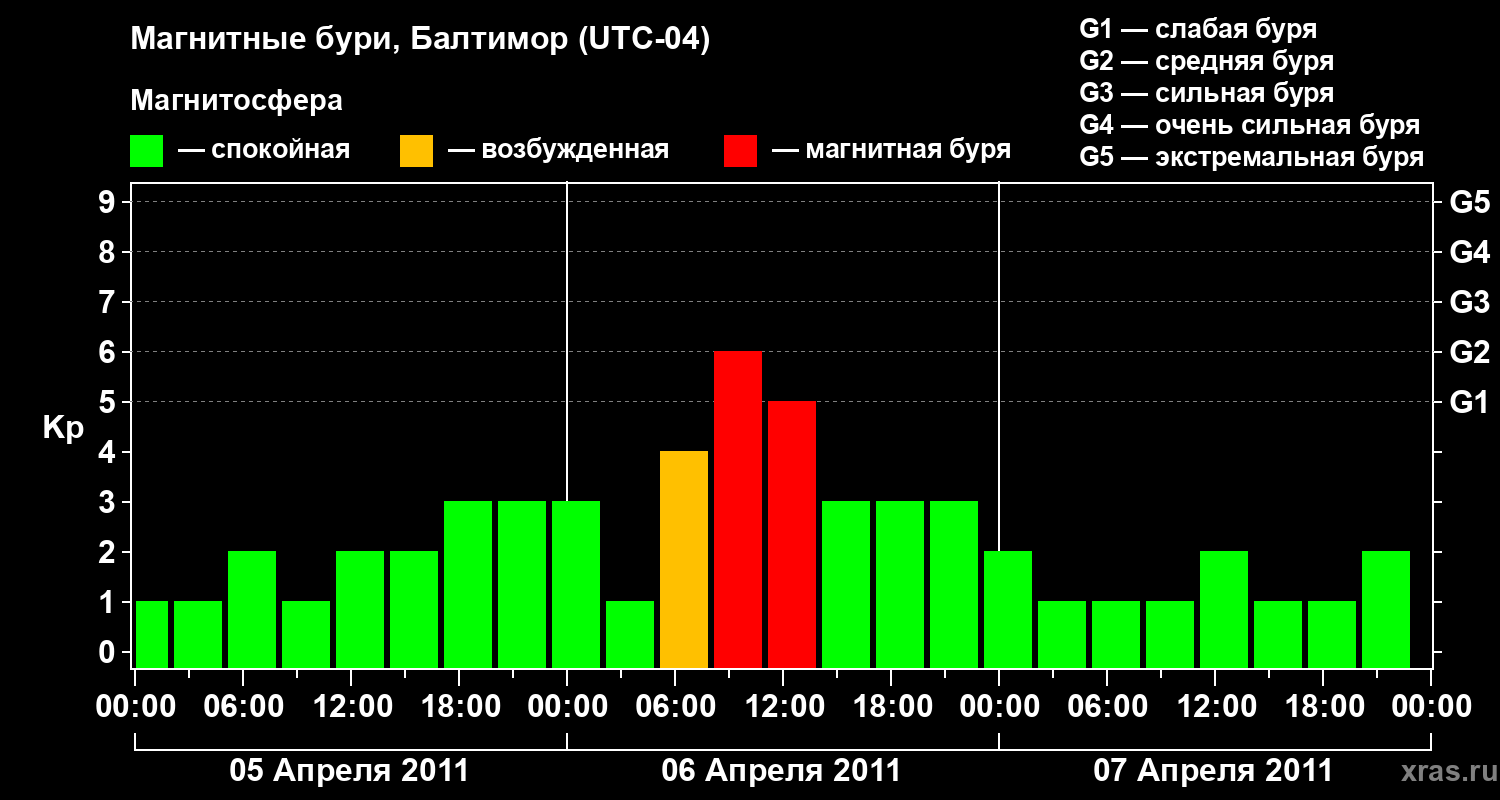The width and height of the screenshot is (1500, 800).
Task: Click the 18:00 tick label of 07 April
Action: click(1323, 707)
